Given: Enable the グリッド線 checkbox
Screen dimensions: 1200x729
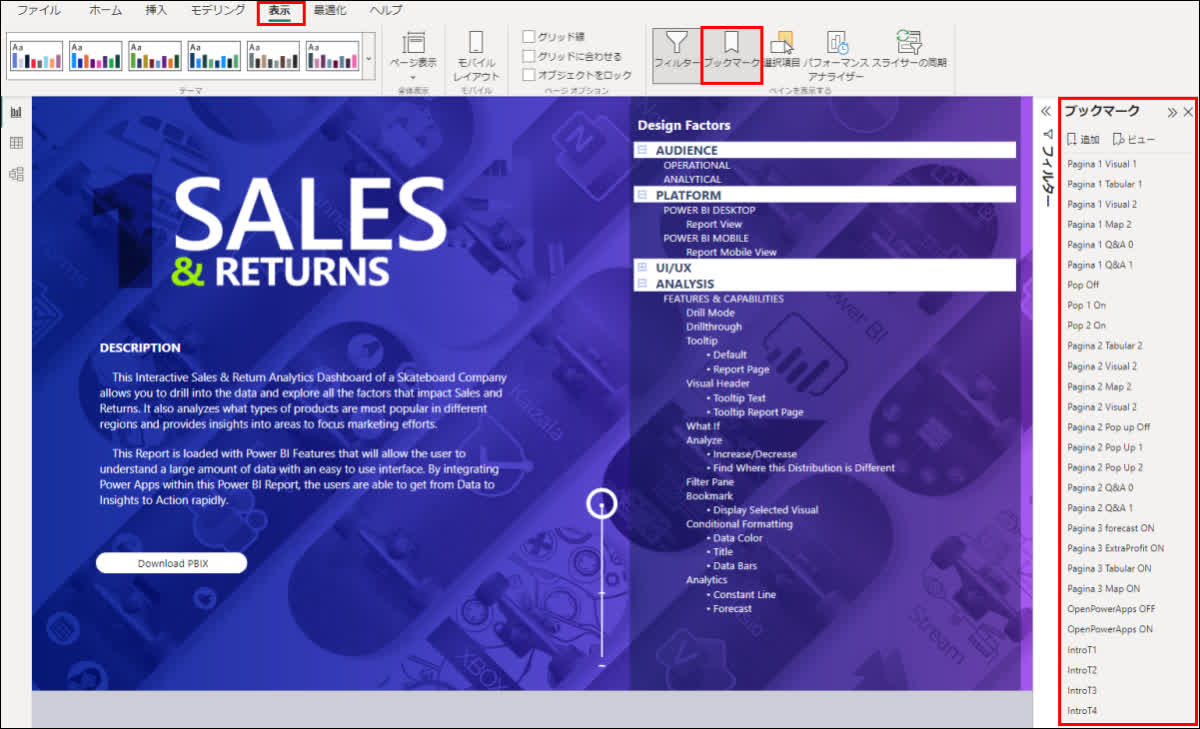Looking at the screenshot, I should pos(529,37).
